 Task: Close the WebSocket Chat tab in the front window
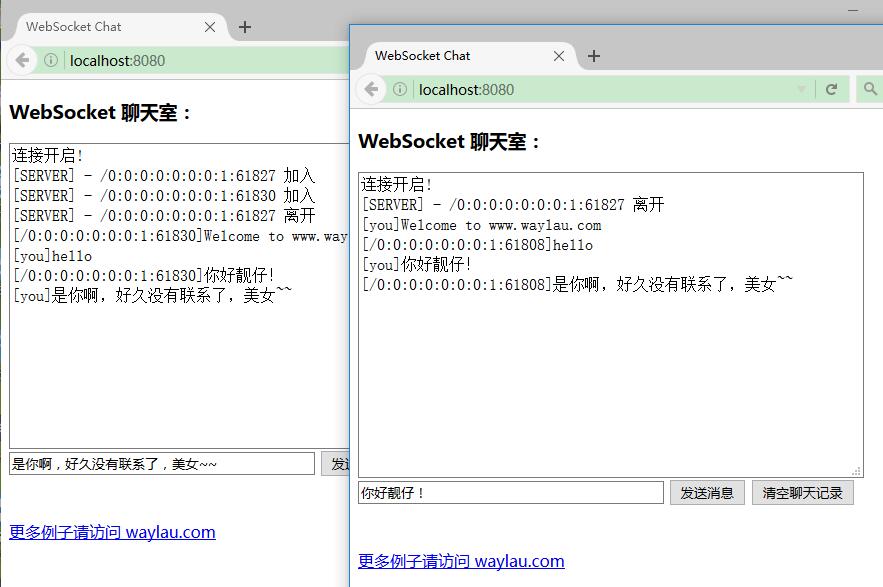pyautogui.click(x=559, y=56)
